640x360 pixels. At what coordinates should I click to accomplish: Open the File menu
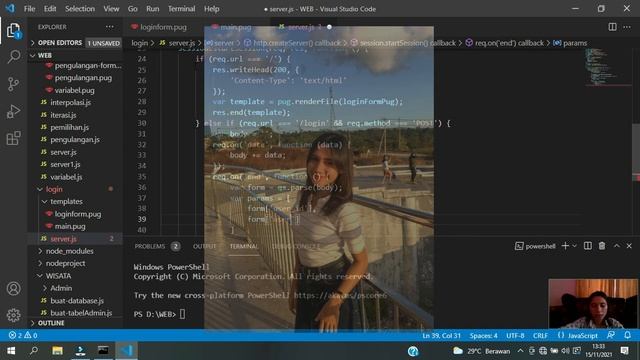[x=29, y=9]
